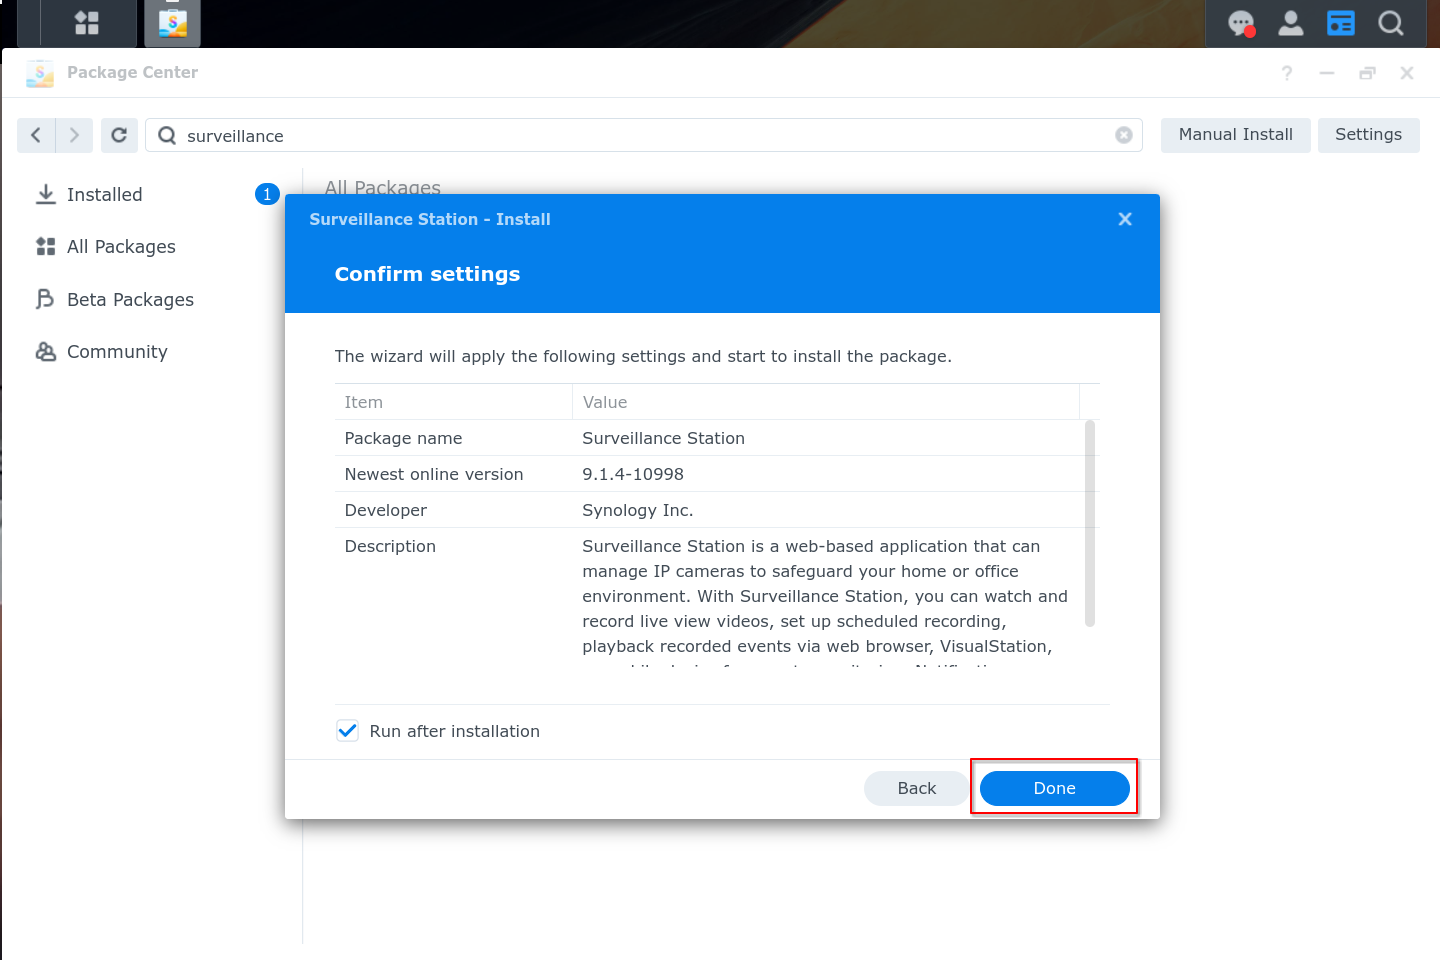Clear the surveillance search text
Screen dimensions: 1440x960
1124,135
